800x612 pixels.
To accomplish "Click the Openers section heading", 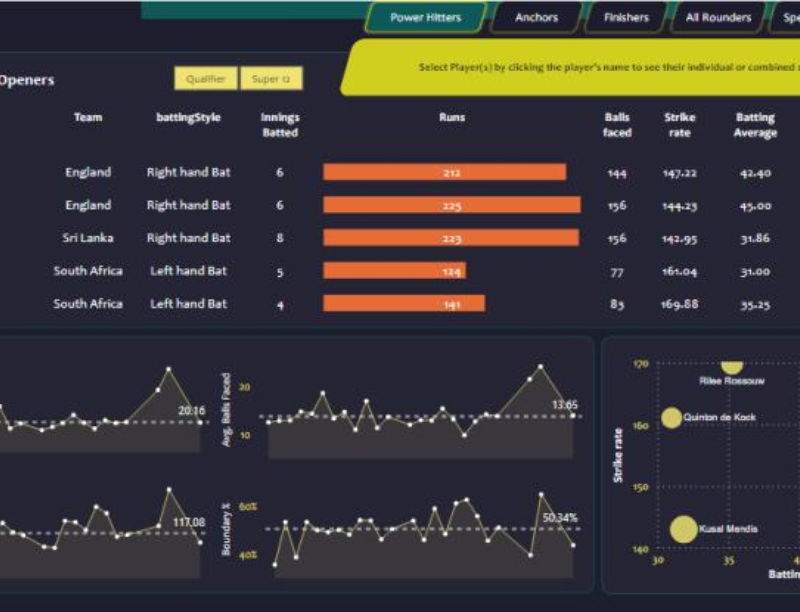I will [x=26, y=80].
